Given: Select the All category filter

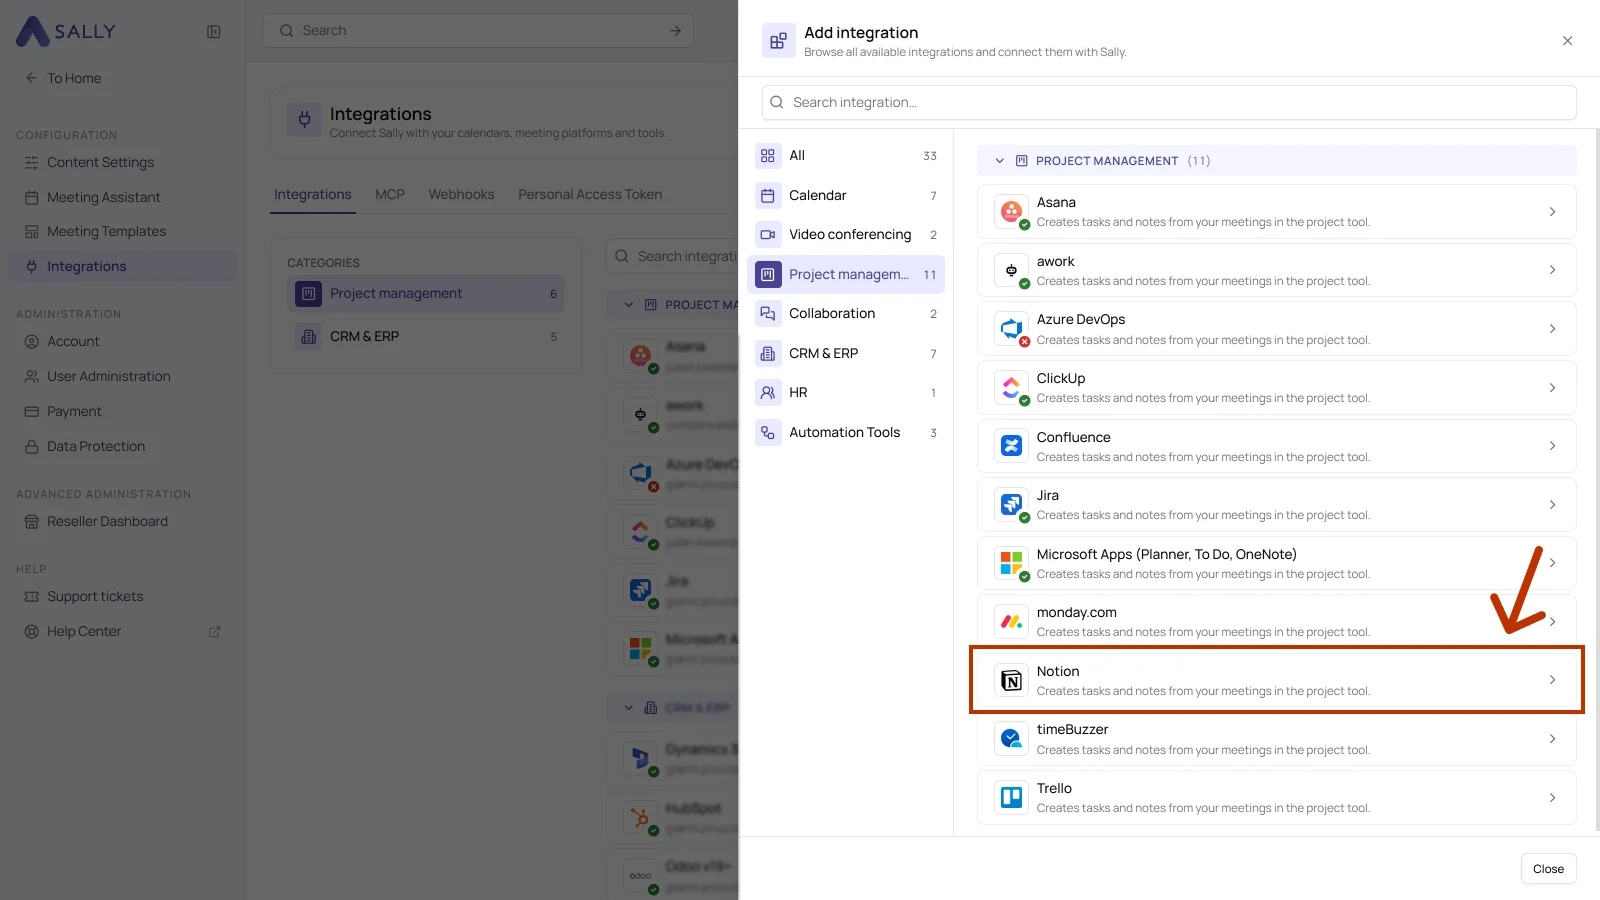Looking at the screenshot, I should tap(846, 156).
